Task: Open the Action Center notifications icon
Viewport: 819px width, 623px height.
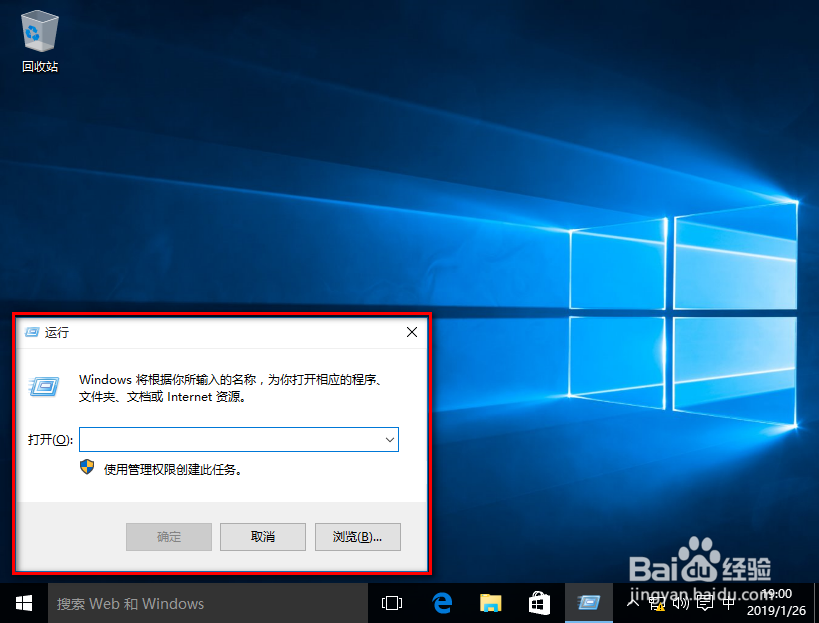Action: click(705, 604)
